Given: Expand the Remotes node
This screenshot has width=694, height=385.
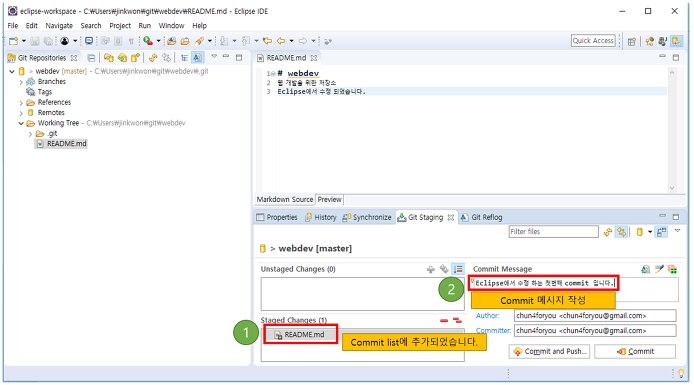Looking at the screenshot, I should (21, 113).
